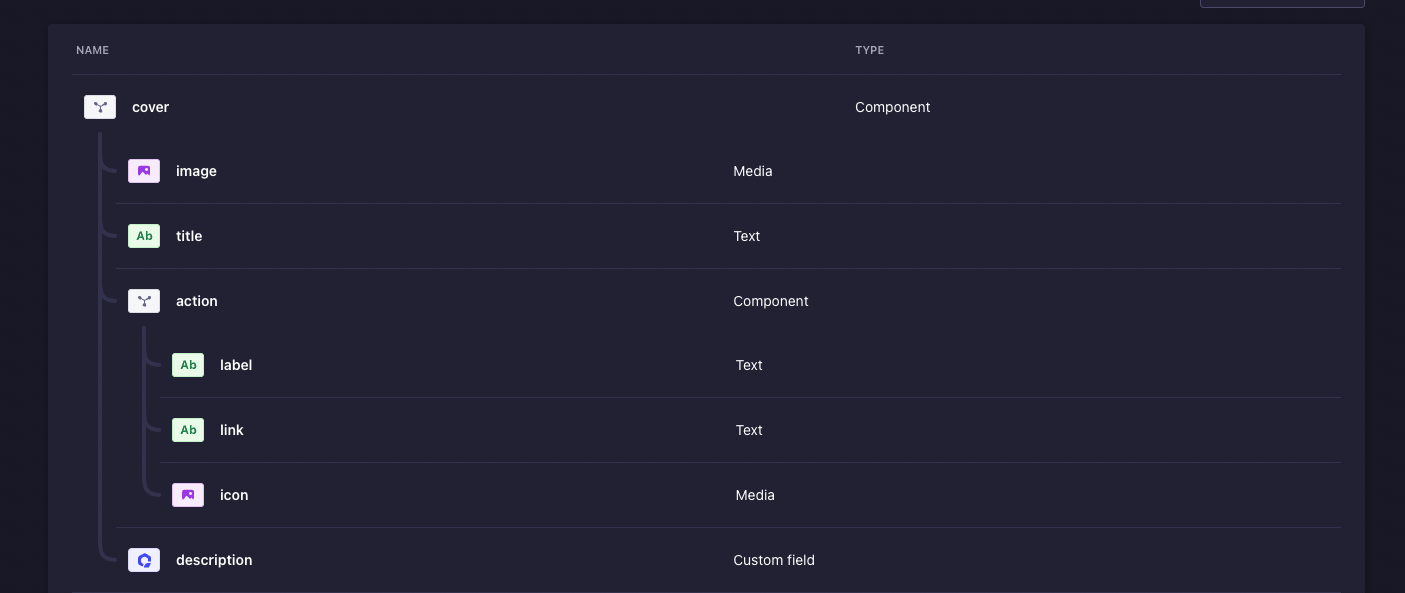Select the nested action component name

196,301
